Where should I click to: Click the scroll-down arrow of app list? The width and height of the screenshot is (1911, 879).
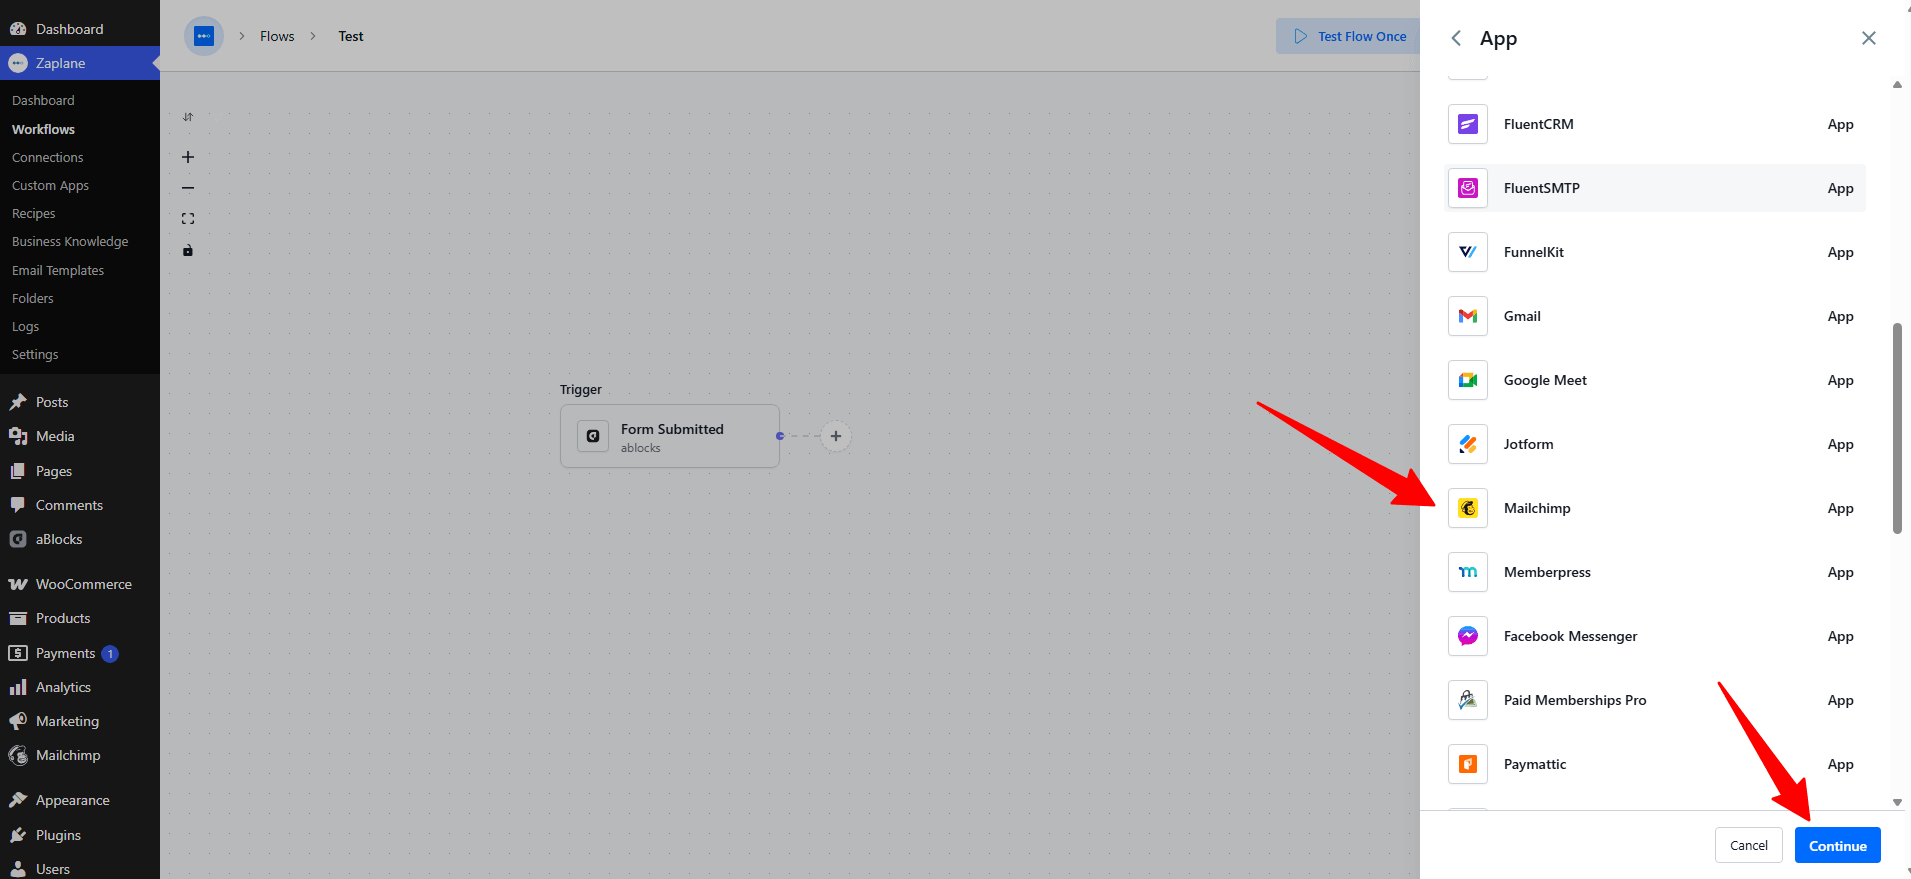pos(1897,802)
